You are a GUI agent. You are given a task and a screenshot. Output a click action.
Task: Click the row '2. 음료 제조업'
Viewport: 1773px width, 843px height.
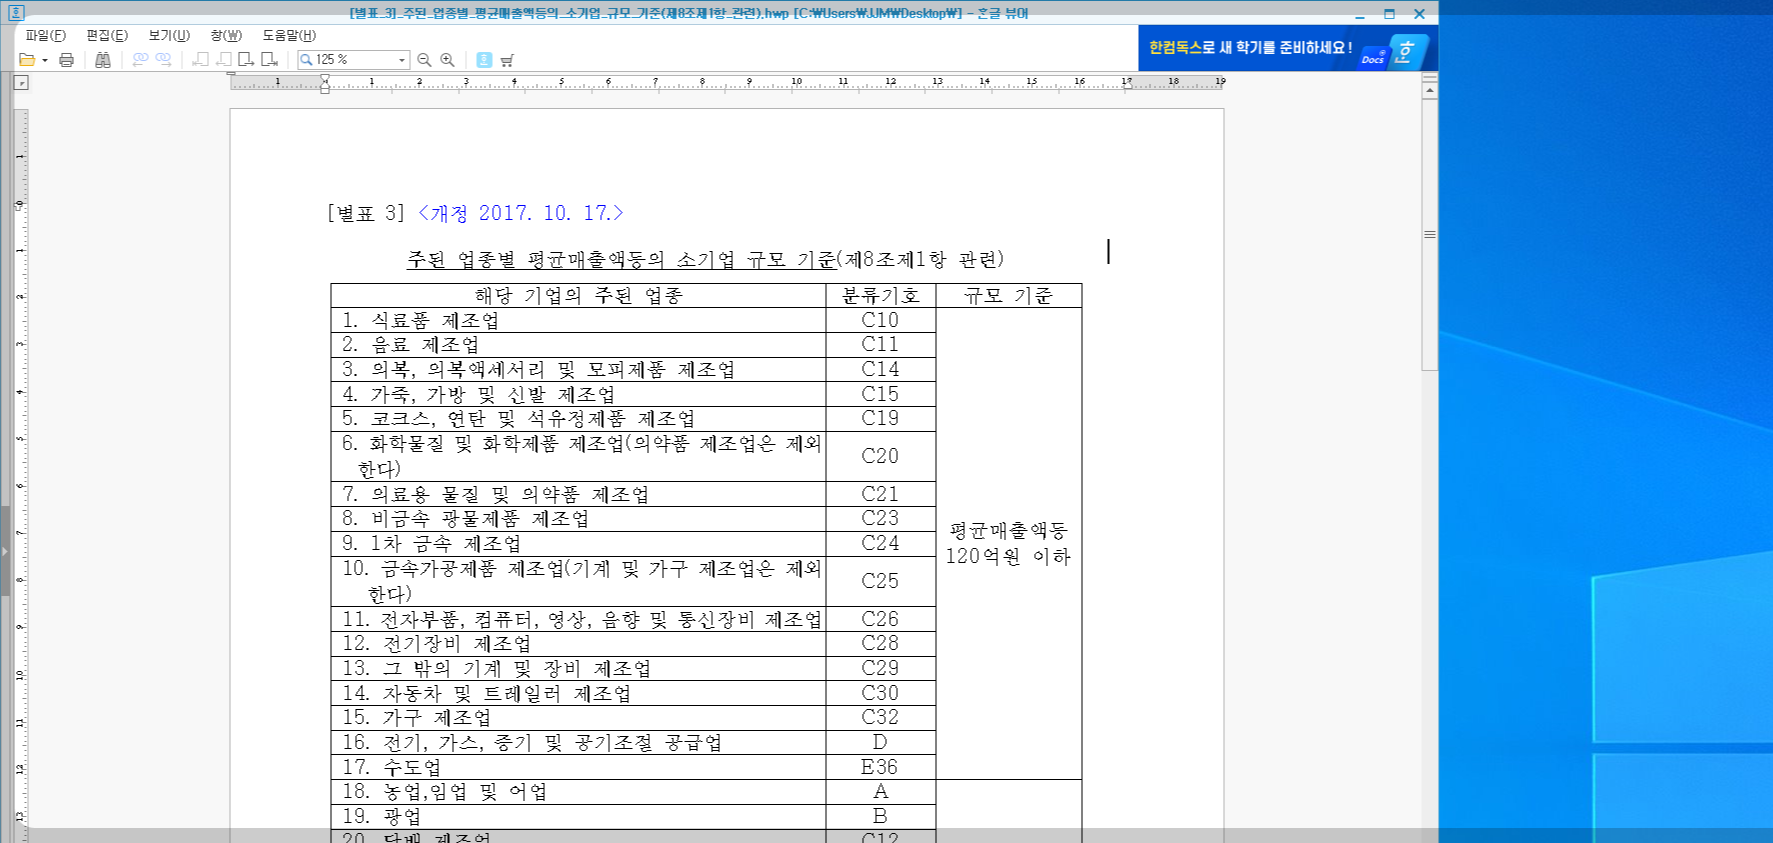578,345
